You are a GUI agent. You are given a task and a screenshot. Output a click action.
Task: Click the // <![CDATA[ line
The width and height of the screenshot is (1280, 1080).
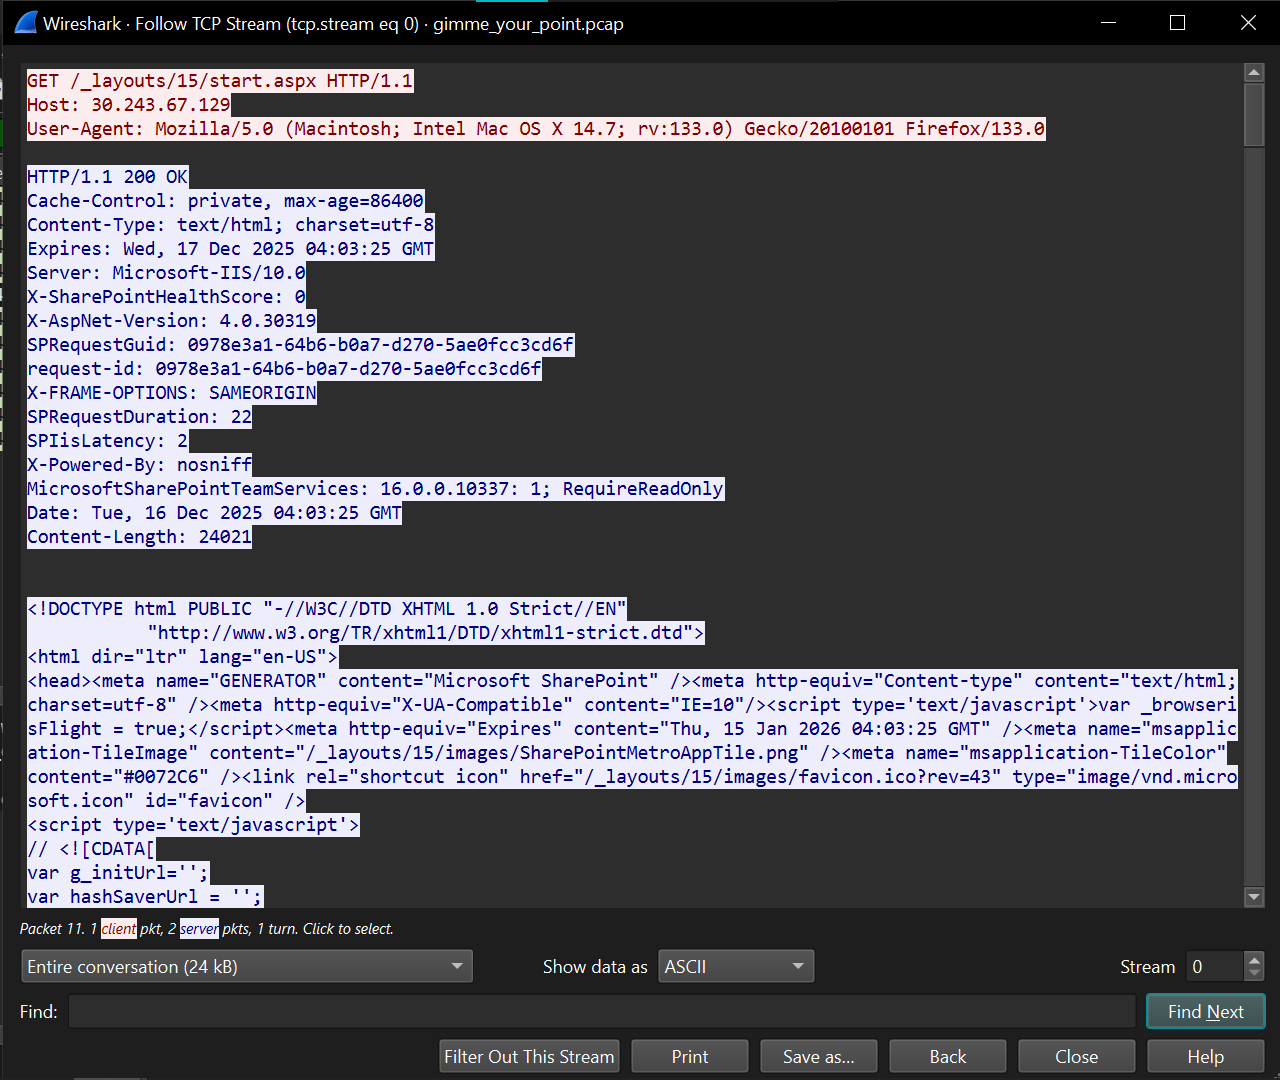click(91, 849)
